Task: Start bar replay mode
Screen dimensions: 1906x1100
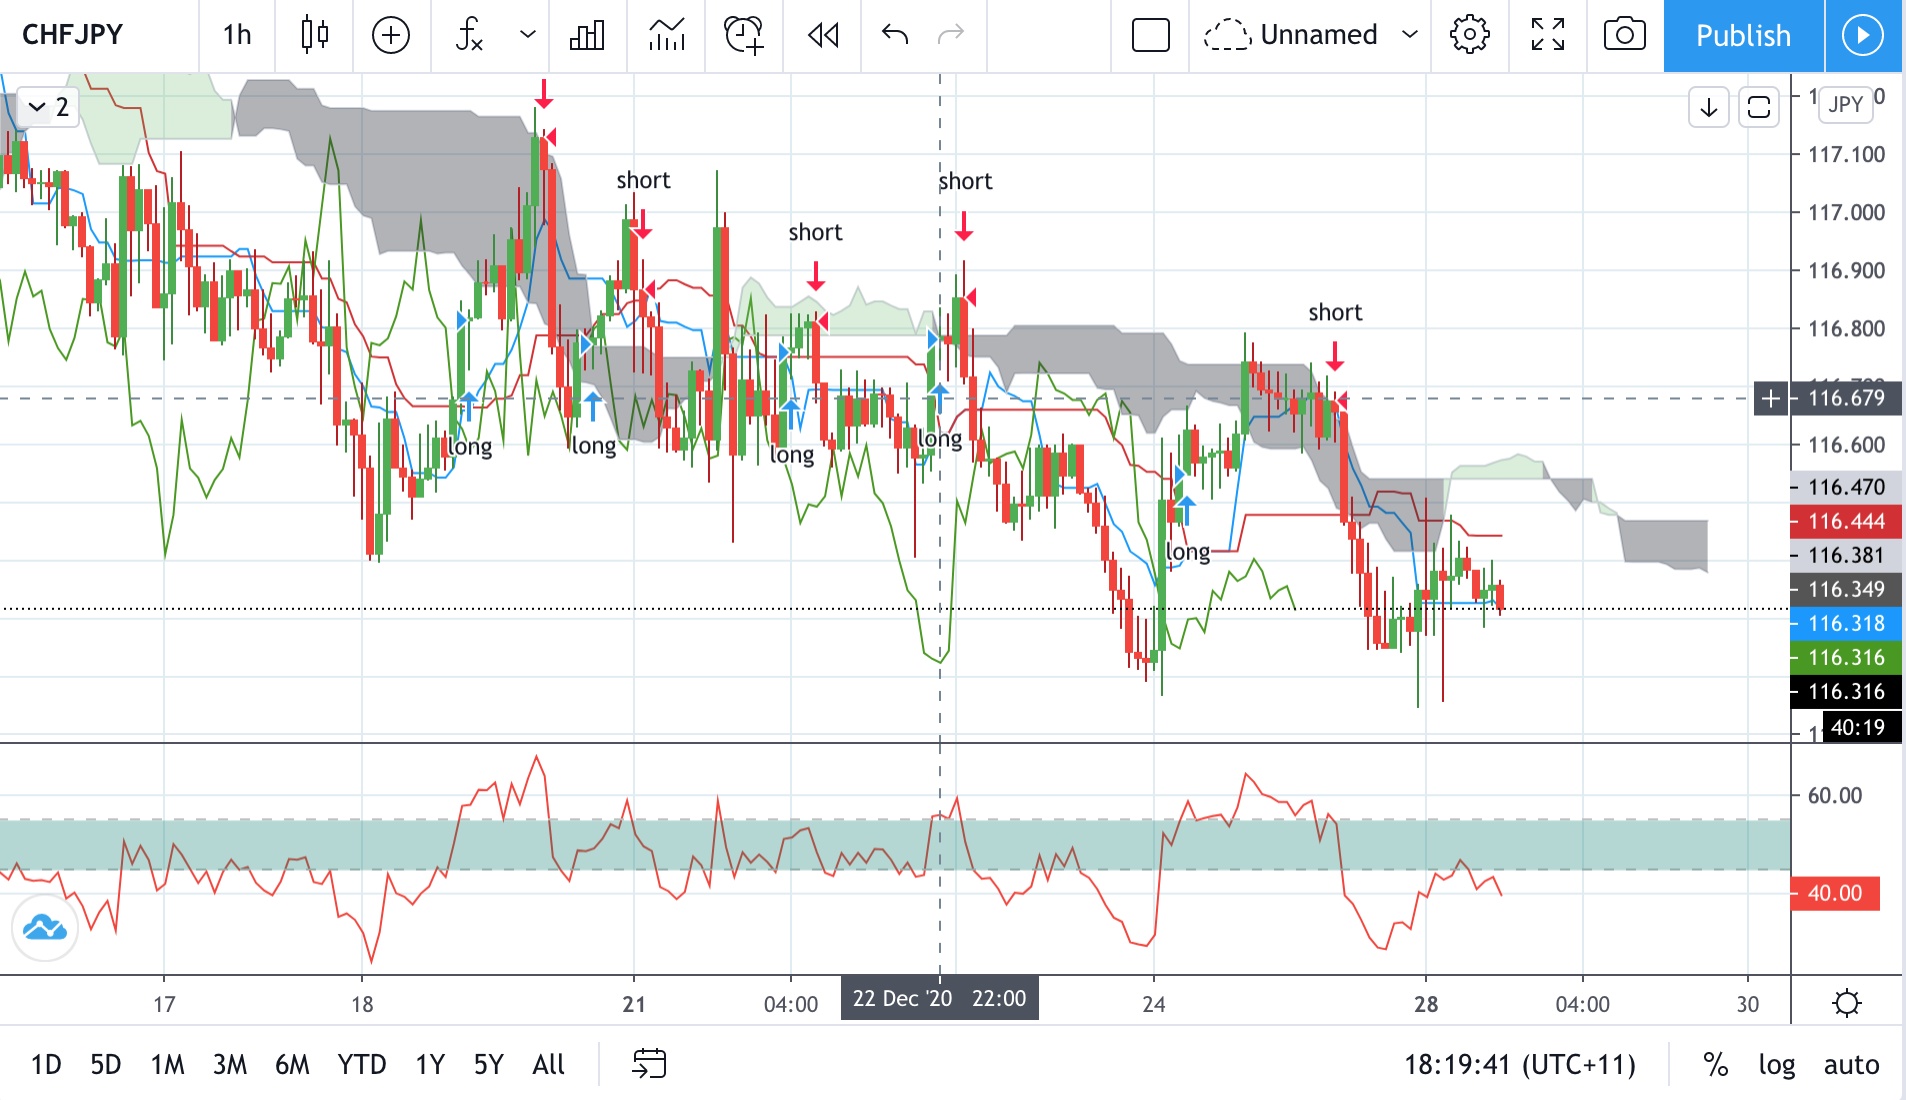Action: 823,35
